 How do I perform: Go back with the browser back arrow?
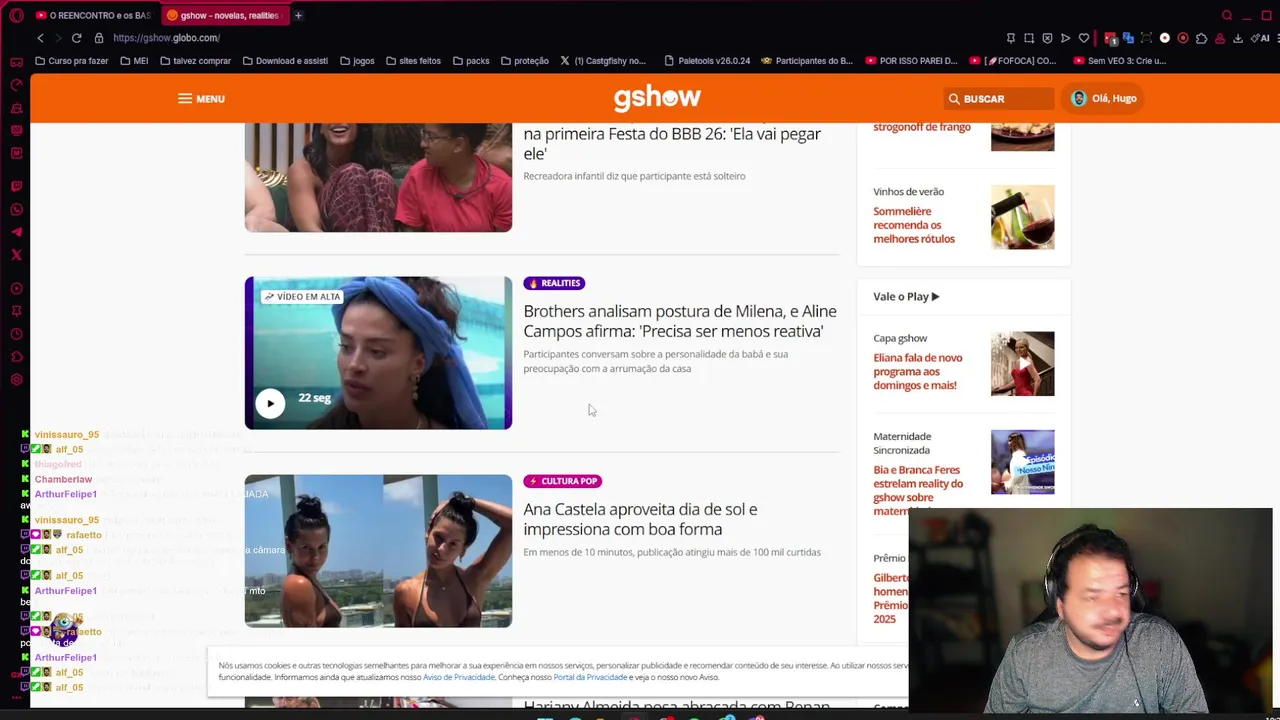40,38
